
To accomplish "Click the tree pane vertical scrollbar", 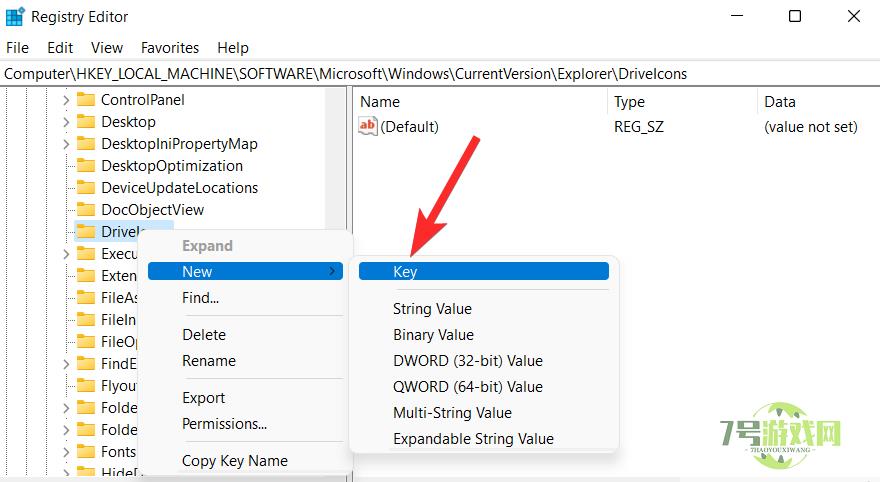I will point(336,157).
